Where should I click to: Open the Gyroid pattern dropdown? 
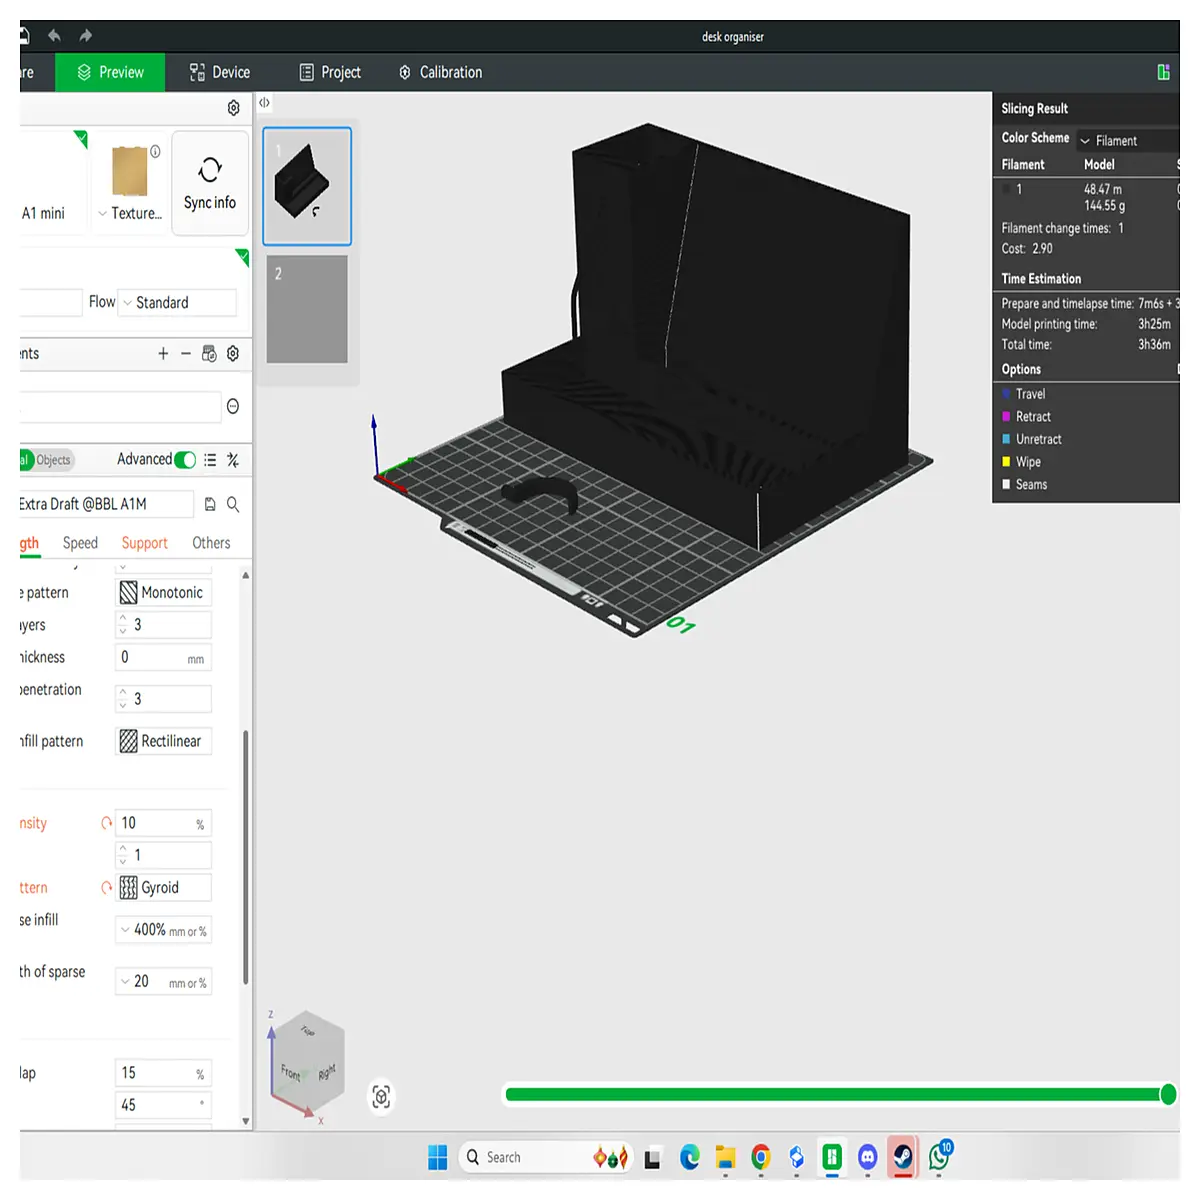(x=164, y=887)
